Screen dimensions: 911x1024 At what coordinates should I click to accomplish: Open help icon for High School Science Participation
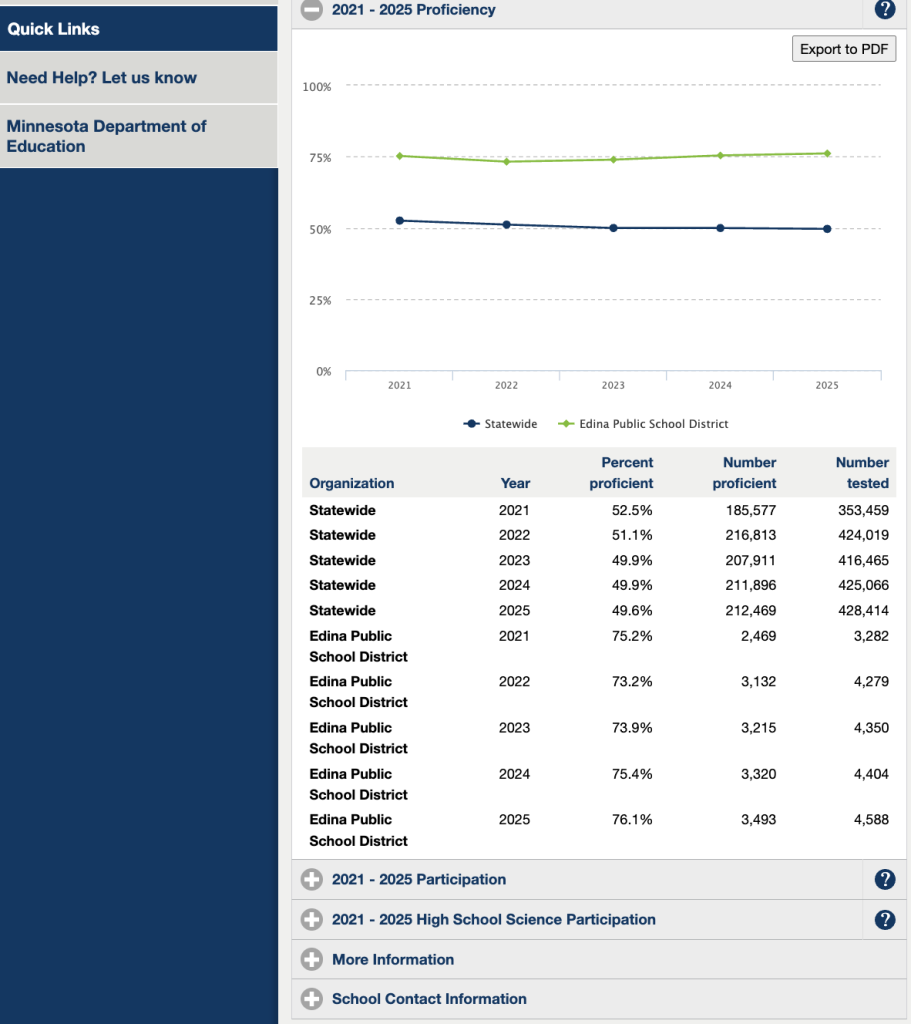pyautogui.click(x=884, y=920)
